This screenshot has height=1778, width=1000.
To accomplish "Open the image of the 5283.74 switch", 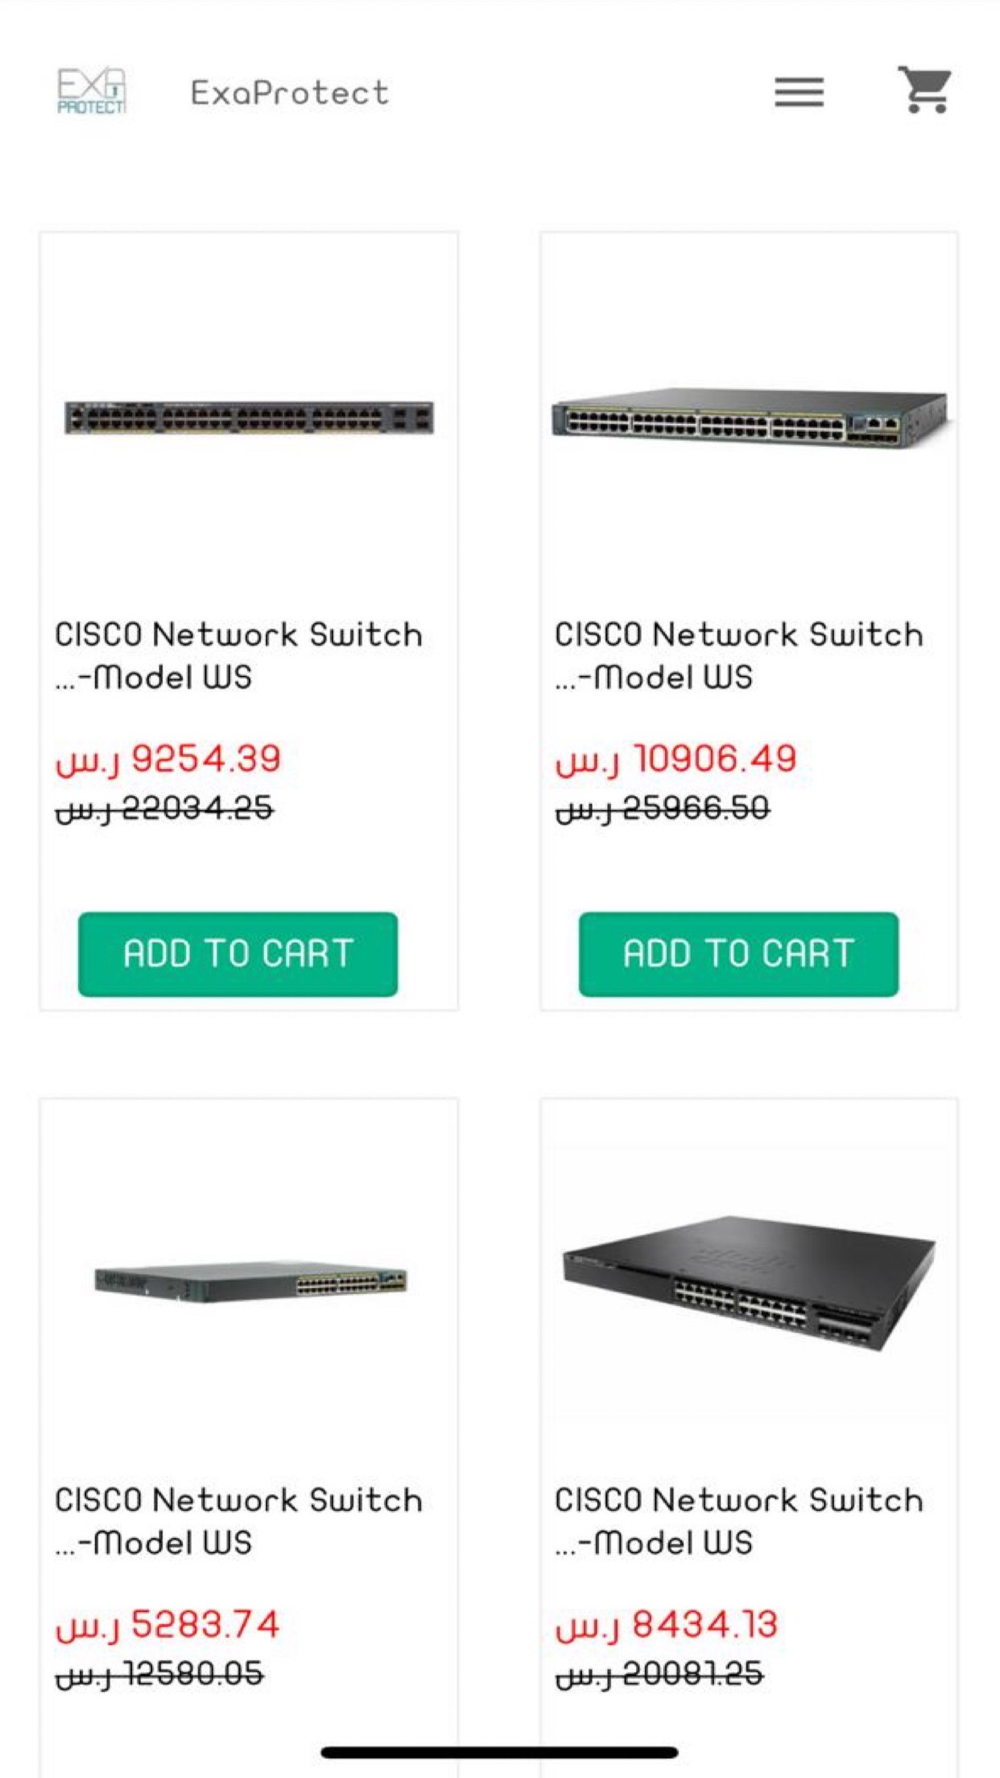I will coord(250,1281).
